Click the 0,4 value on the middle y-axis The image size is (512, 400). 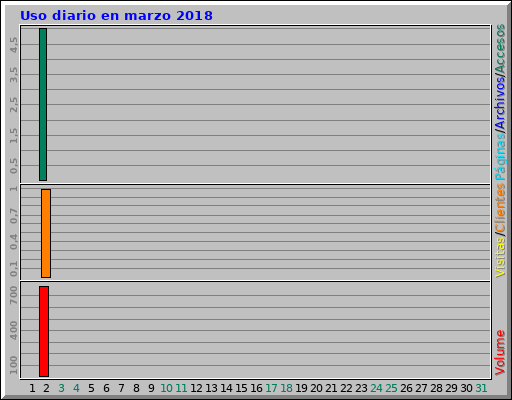tap(13, 242)
